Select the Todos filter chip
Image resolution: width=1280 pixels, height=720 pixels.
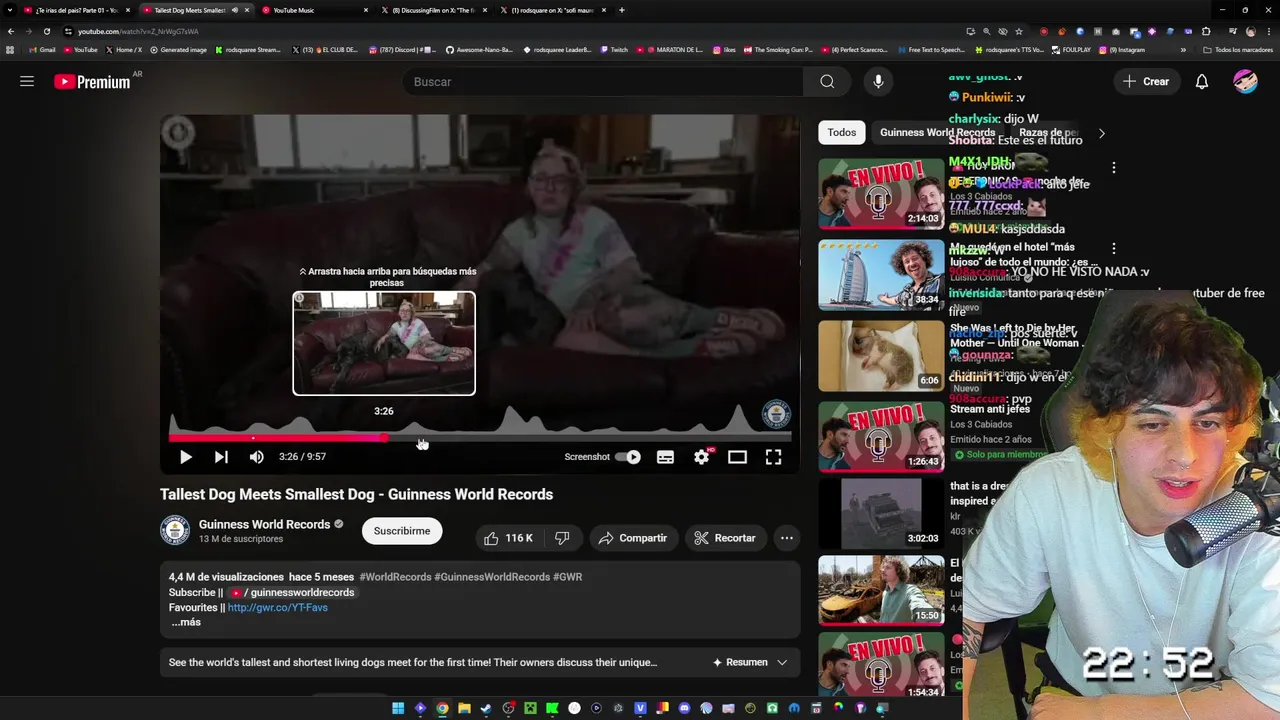[x=842, y=132]
